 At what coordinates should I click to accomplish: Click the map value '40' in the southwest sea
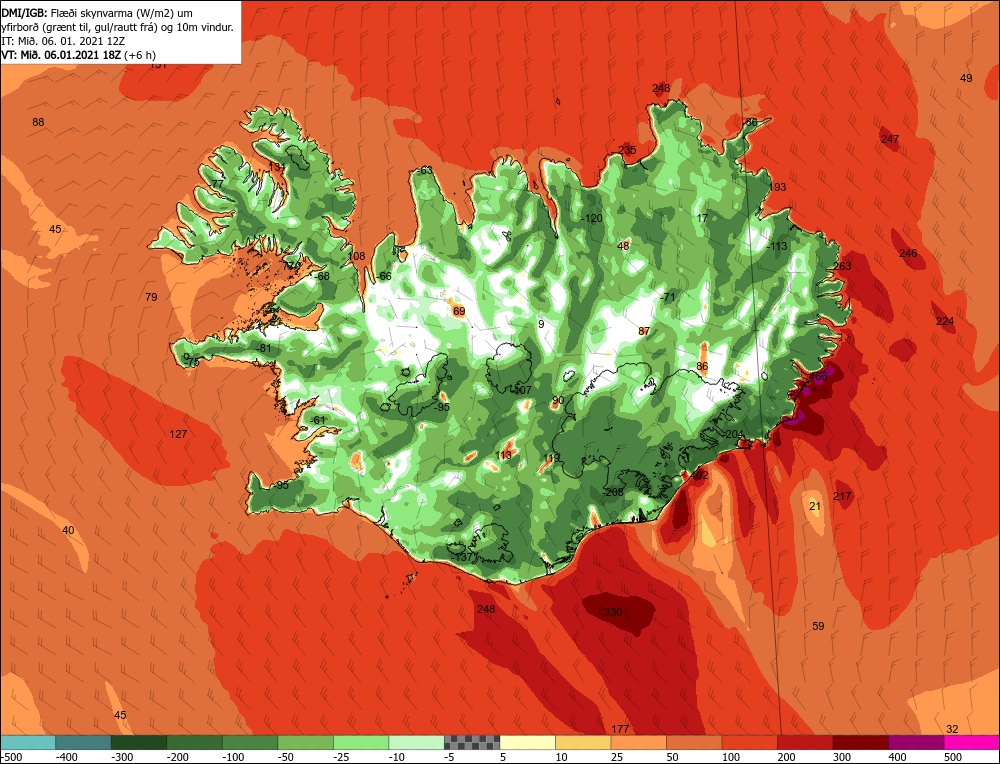pos(68,531)
